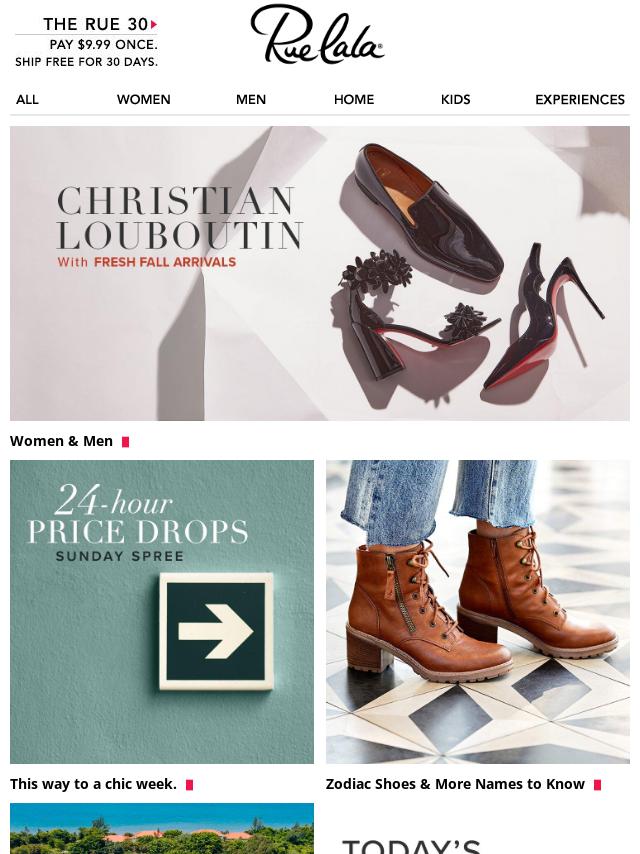
Task: Click the tropical resort image tile
Action: point(162,828)
